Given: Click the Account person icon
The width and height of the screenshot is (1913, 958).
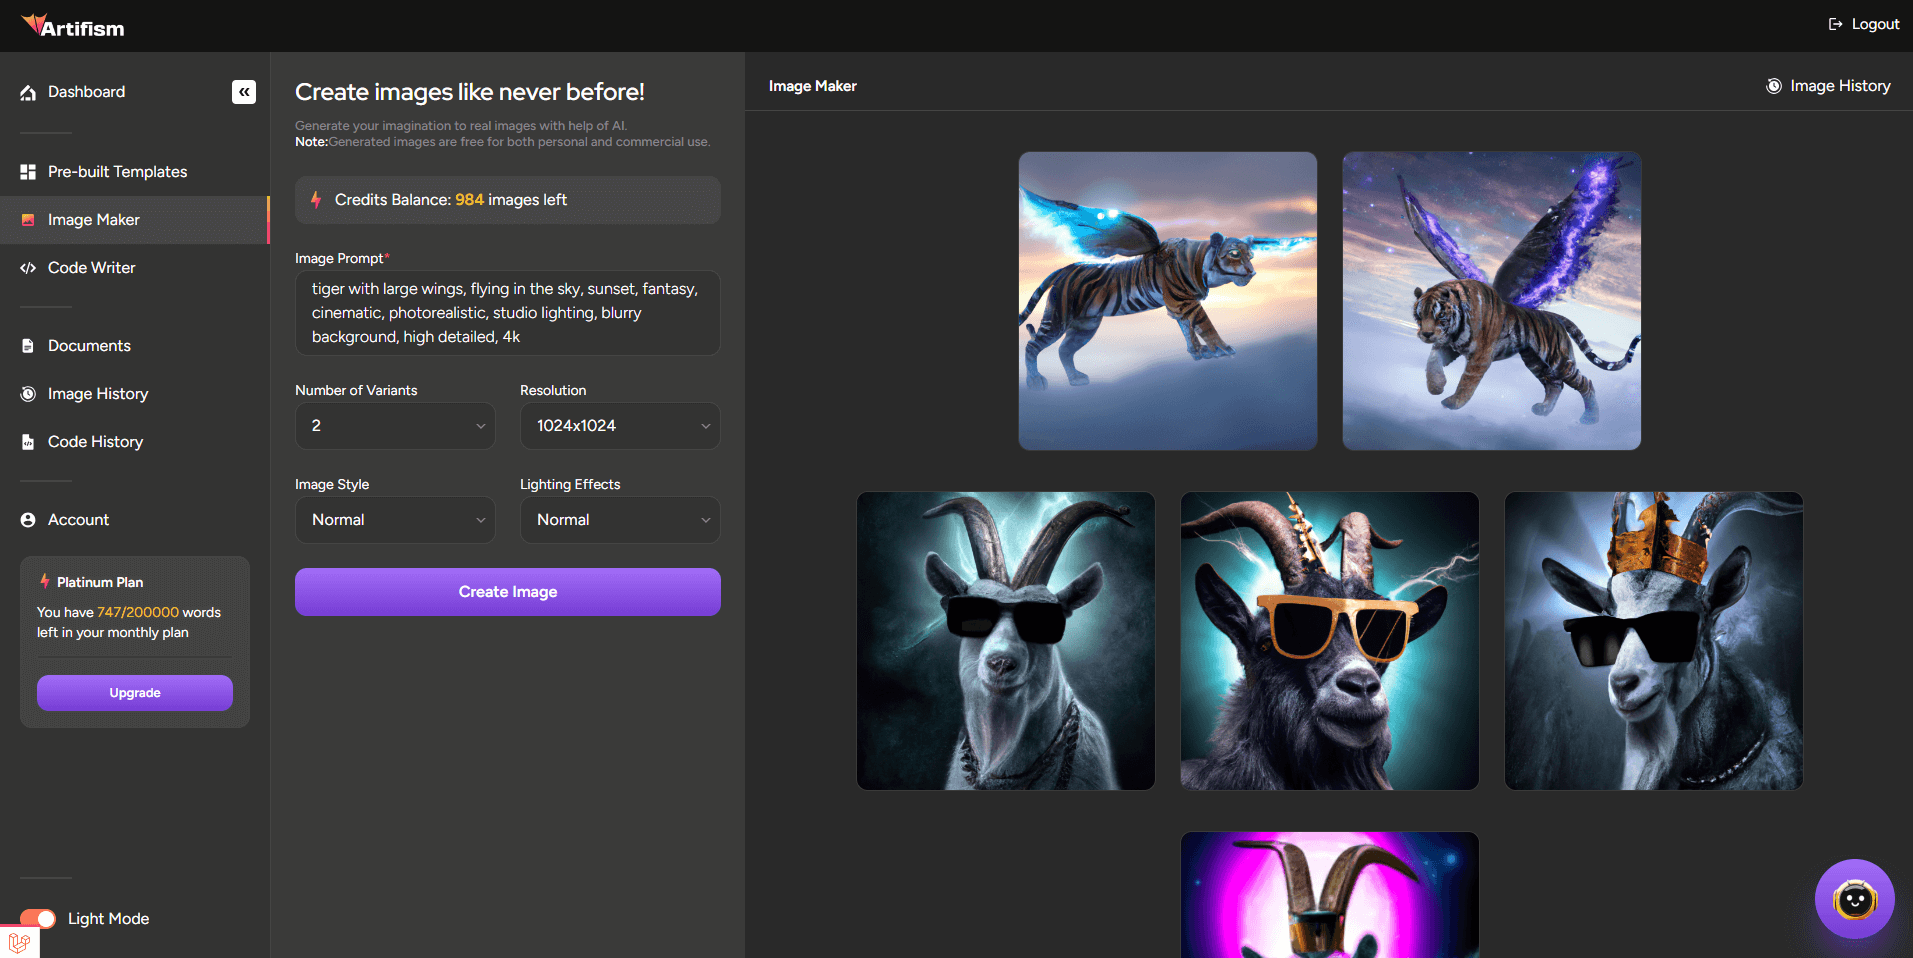Looking at the screenshot, I should [x=28, y=520].
